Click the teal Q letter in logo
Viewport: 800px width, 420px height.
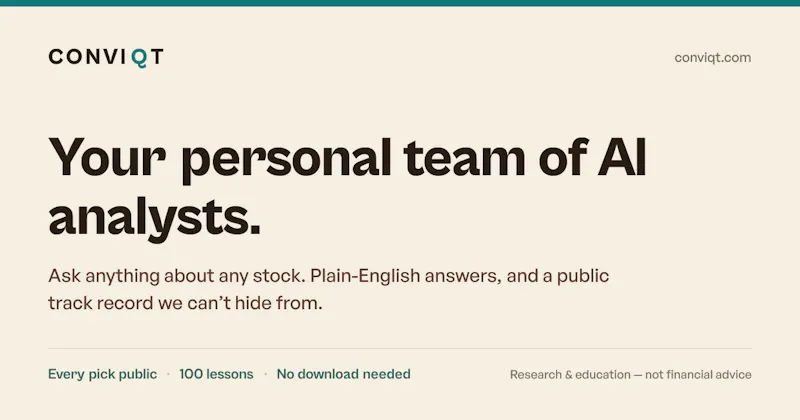pos(139,58)
